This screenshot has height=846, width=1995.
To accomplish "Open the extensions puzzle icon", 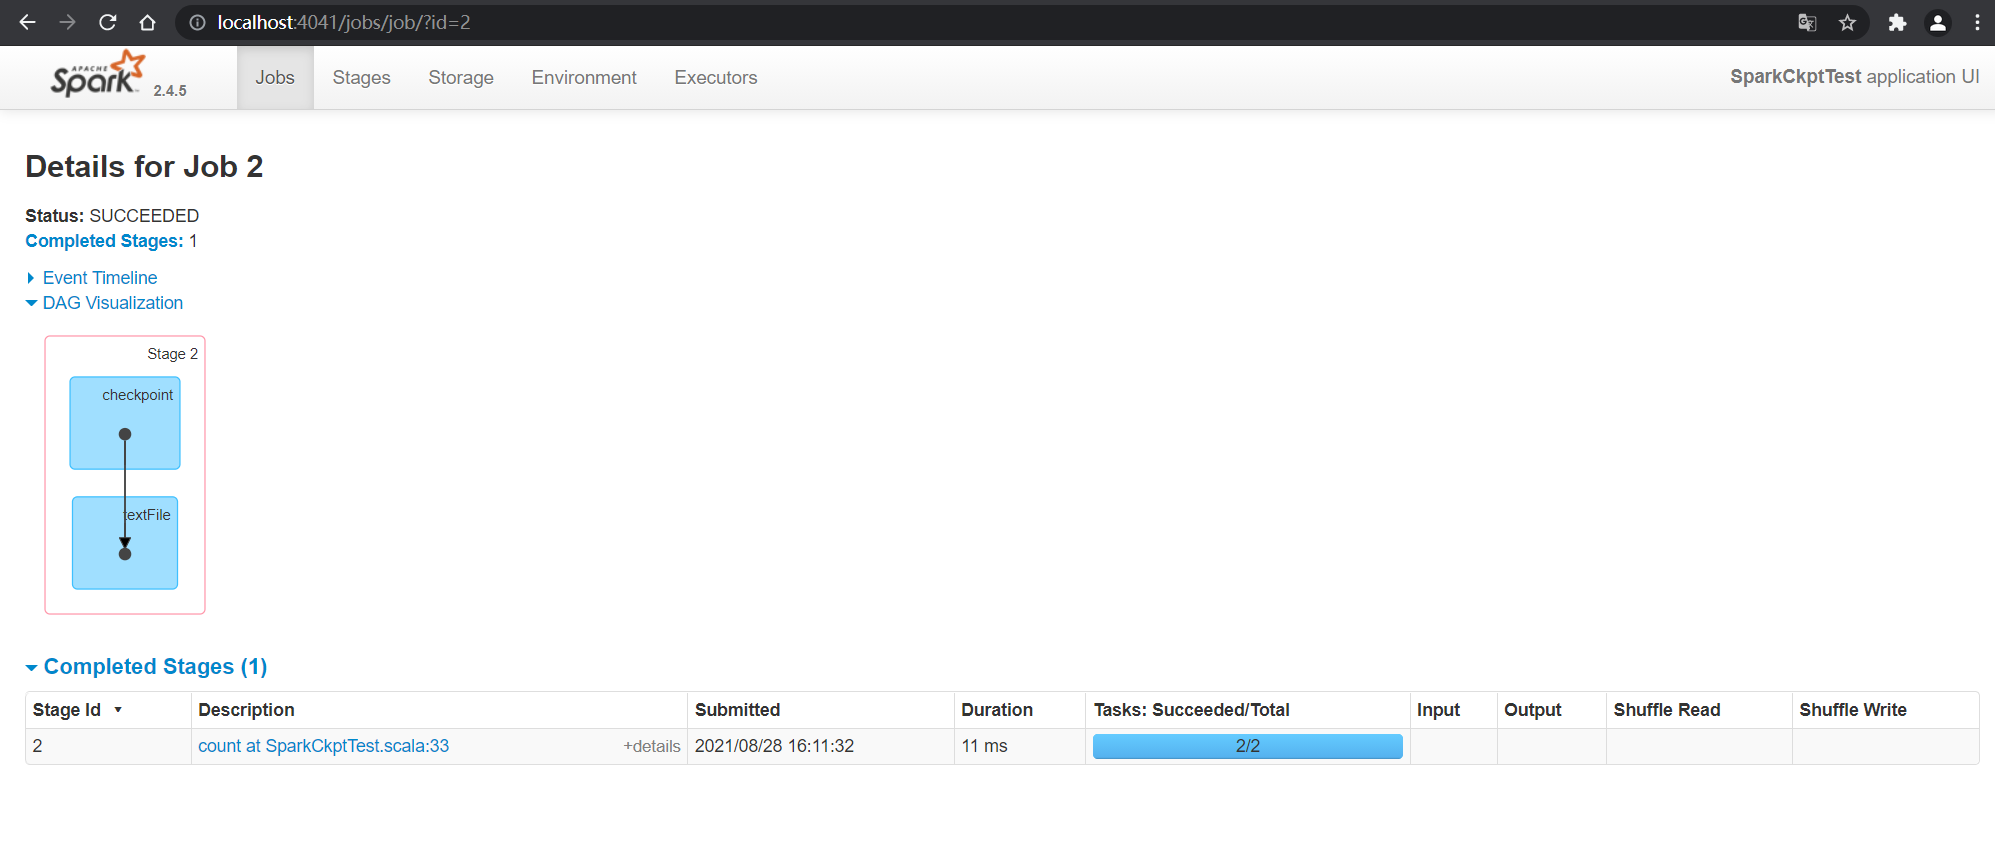I will pos(1897,22).
